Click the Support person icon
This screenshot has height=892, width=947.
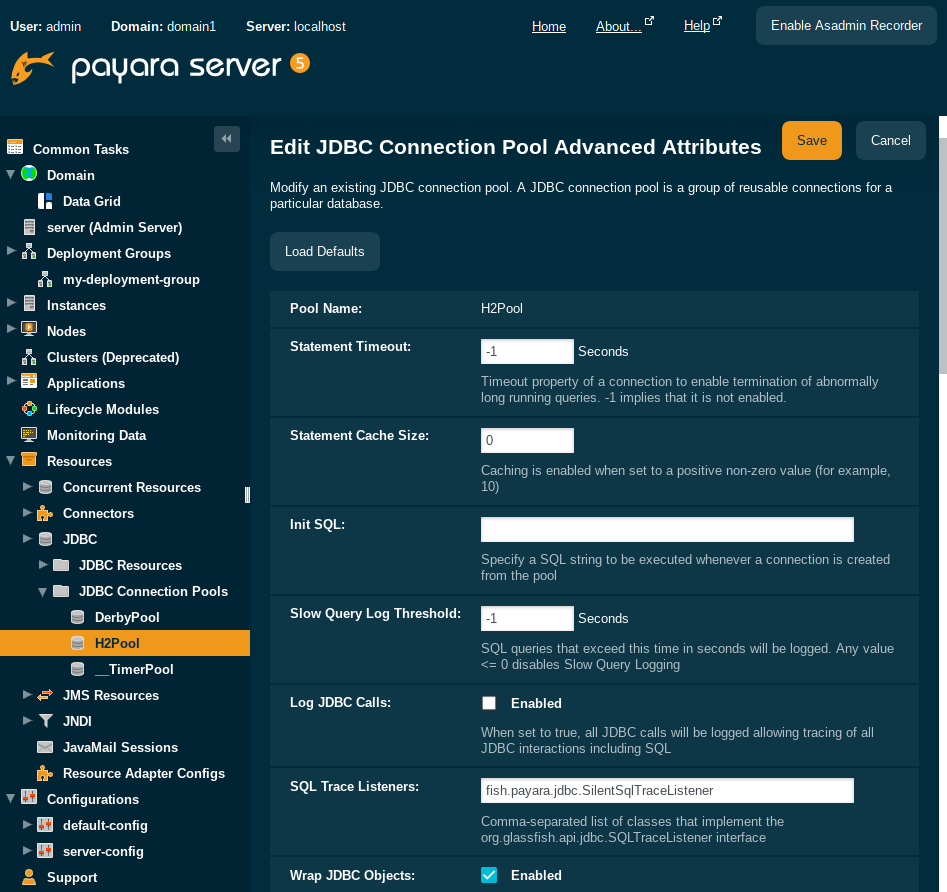[29, 877]
